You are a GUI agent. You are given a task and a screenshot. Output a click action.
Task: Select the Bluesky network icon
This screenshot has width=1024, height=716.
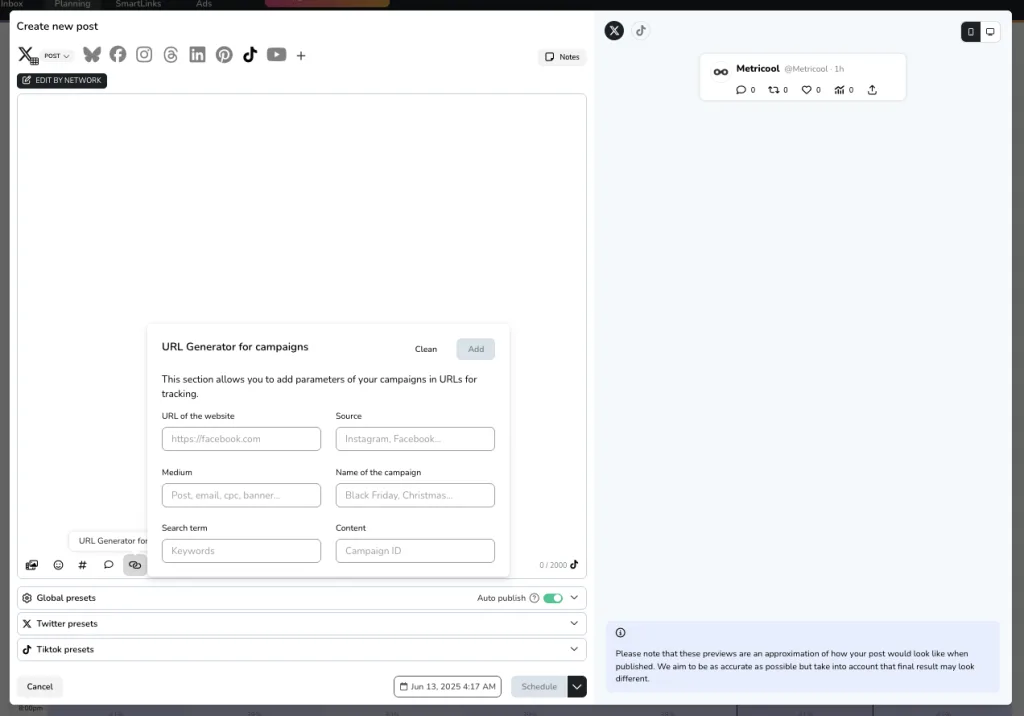(x=92, y=55)
